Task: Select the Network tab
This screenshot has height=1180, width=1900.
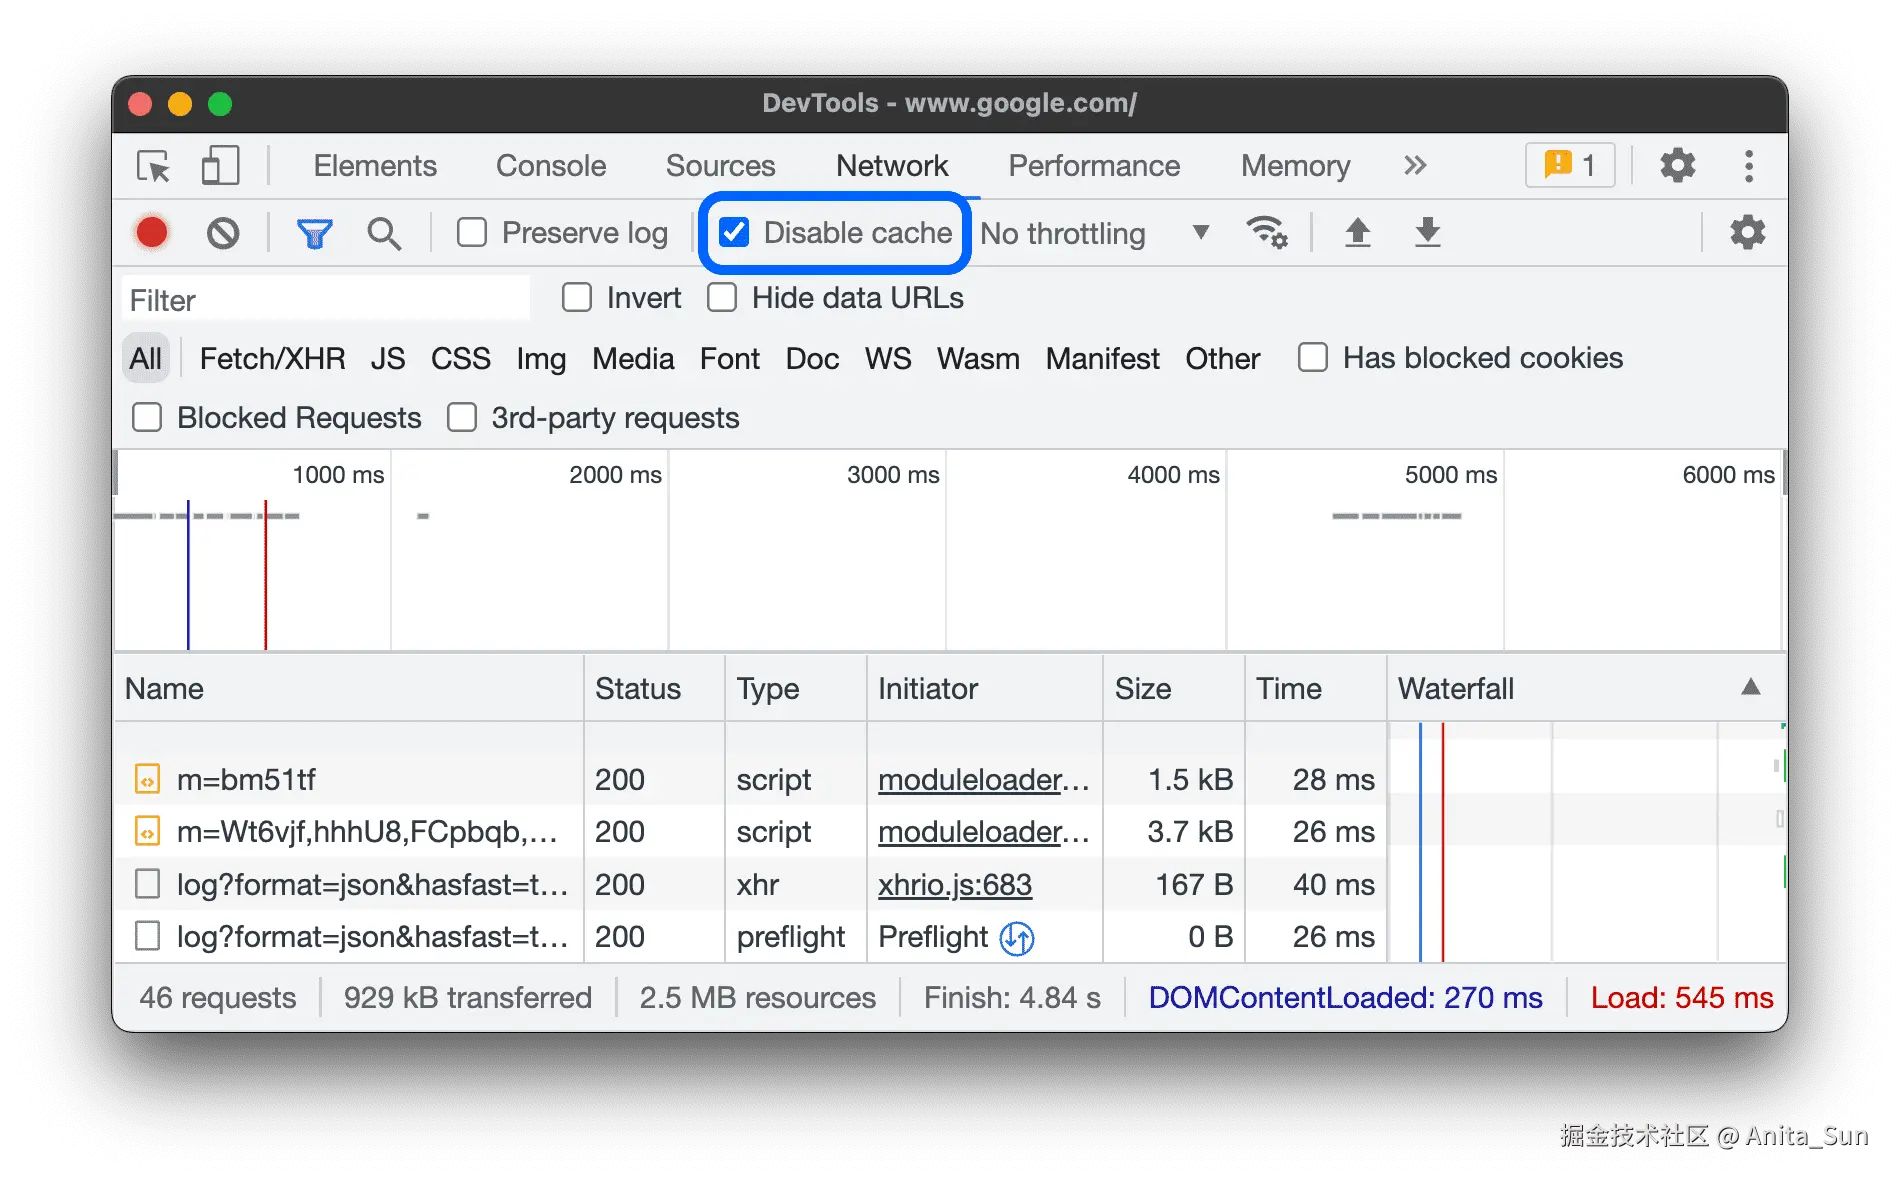Action: [x=892, y=166]
